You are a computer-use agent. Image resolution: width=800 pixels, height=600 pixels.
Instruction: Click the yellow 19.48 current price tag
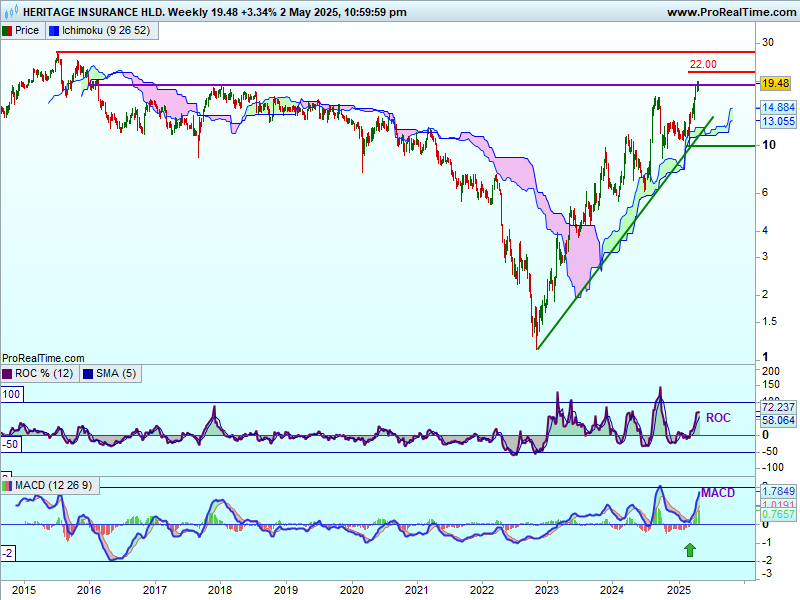[x=775, y=84]
